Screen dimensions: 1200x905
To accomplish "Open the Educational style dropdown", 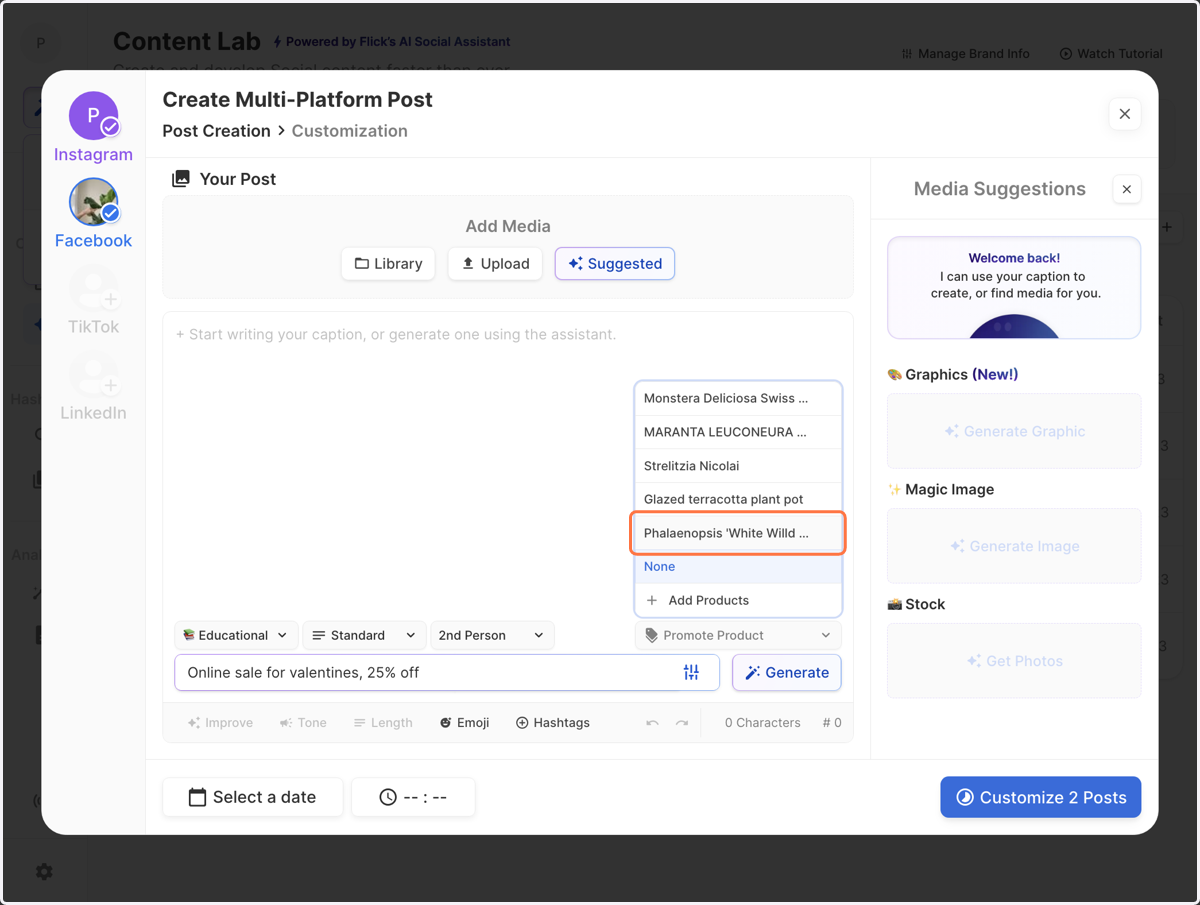I will [236, 635].
